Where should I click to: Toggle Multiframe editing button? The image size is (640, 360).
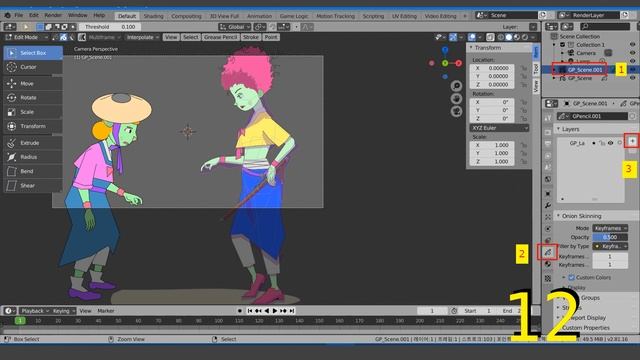(82, 37)
